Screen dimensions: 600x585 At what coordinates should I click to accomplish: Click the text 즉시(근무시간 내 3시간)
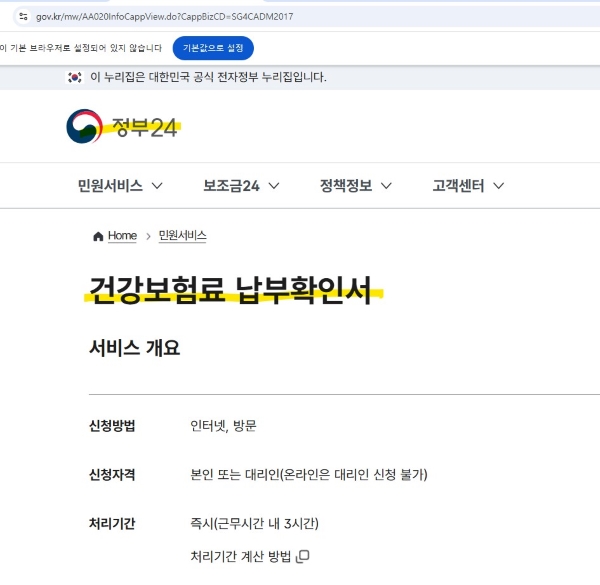click(254, 523)
